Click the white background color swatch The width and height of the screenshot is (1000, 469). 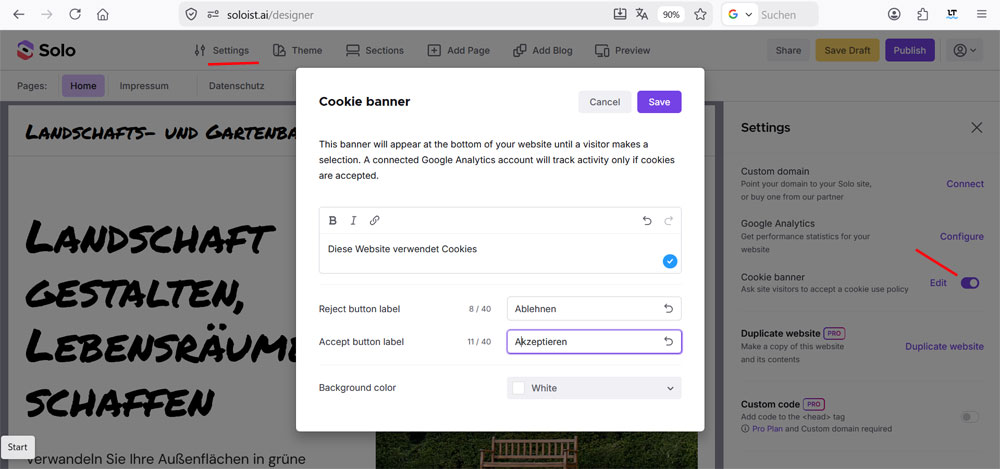tap(518, 388)
